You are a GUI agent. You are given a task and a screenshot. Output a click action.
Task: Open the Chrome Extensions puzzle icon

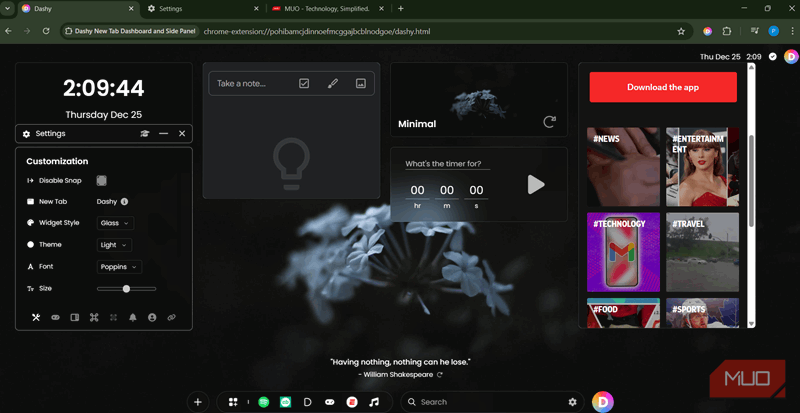pyautogui.click(x=727, y=32)
